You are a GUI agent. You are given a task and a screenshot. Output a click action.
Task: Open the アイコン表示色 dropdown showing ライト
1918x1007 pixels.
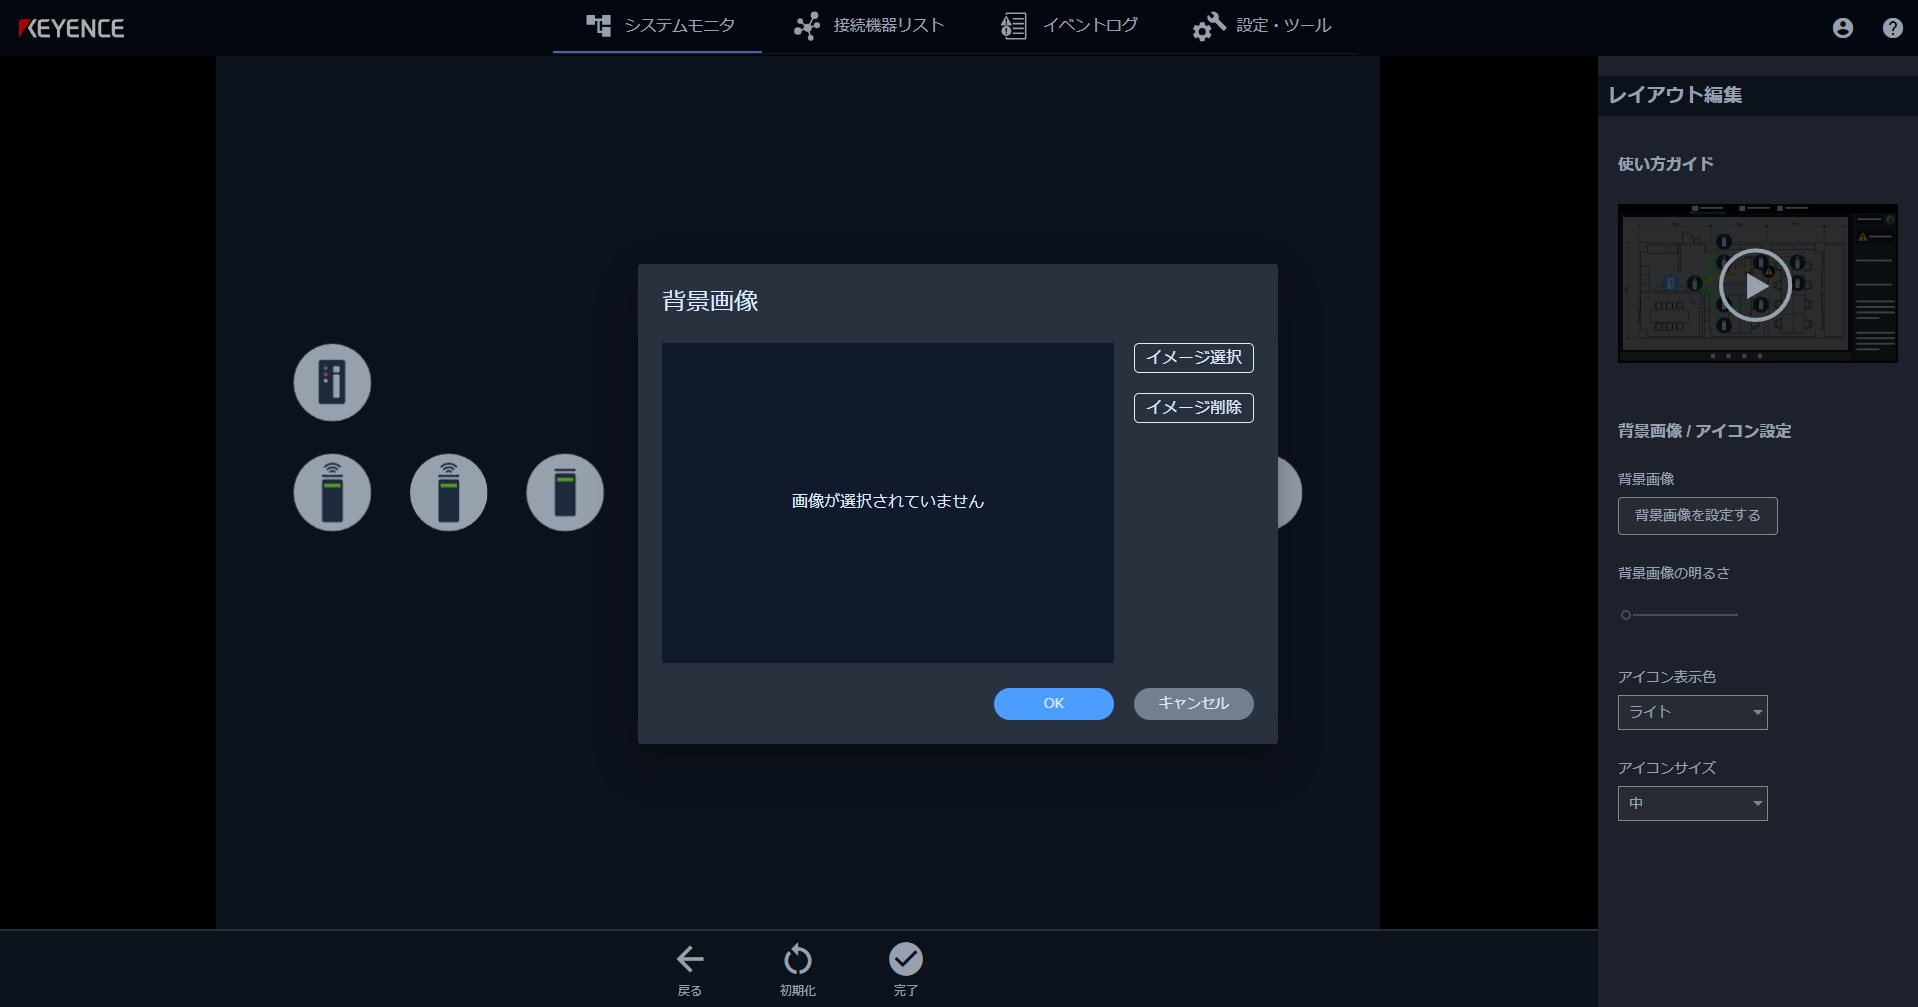click(1691, 712)
